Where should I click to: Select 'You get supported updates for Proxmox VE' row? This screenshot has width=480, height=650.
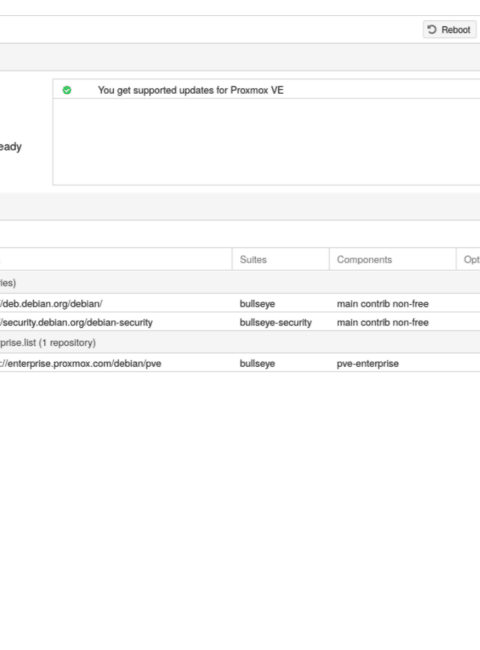pyautogui.click(x=267, y=90)
